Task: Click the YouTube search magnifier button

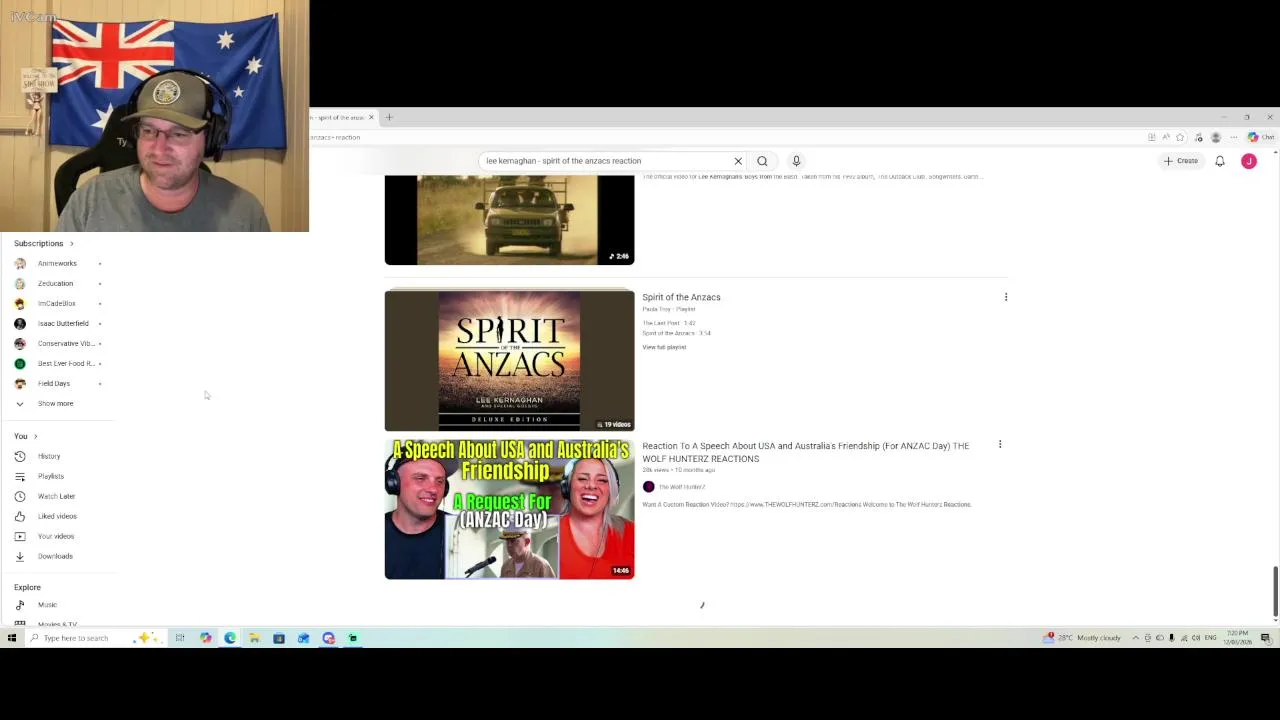Action: pos(762,161)
